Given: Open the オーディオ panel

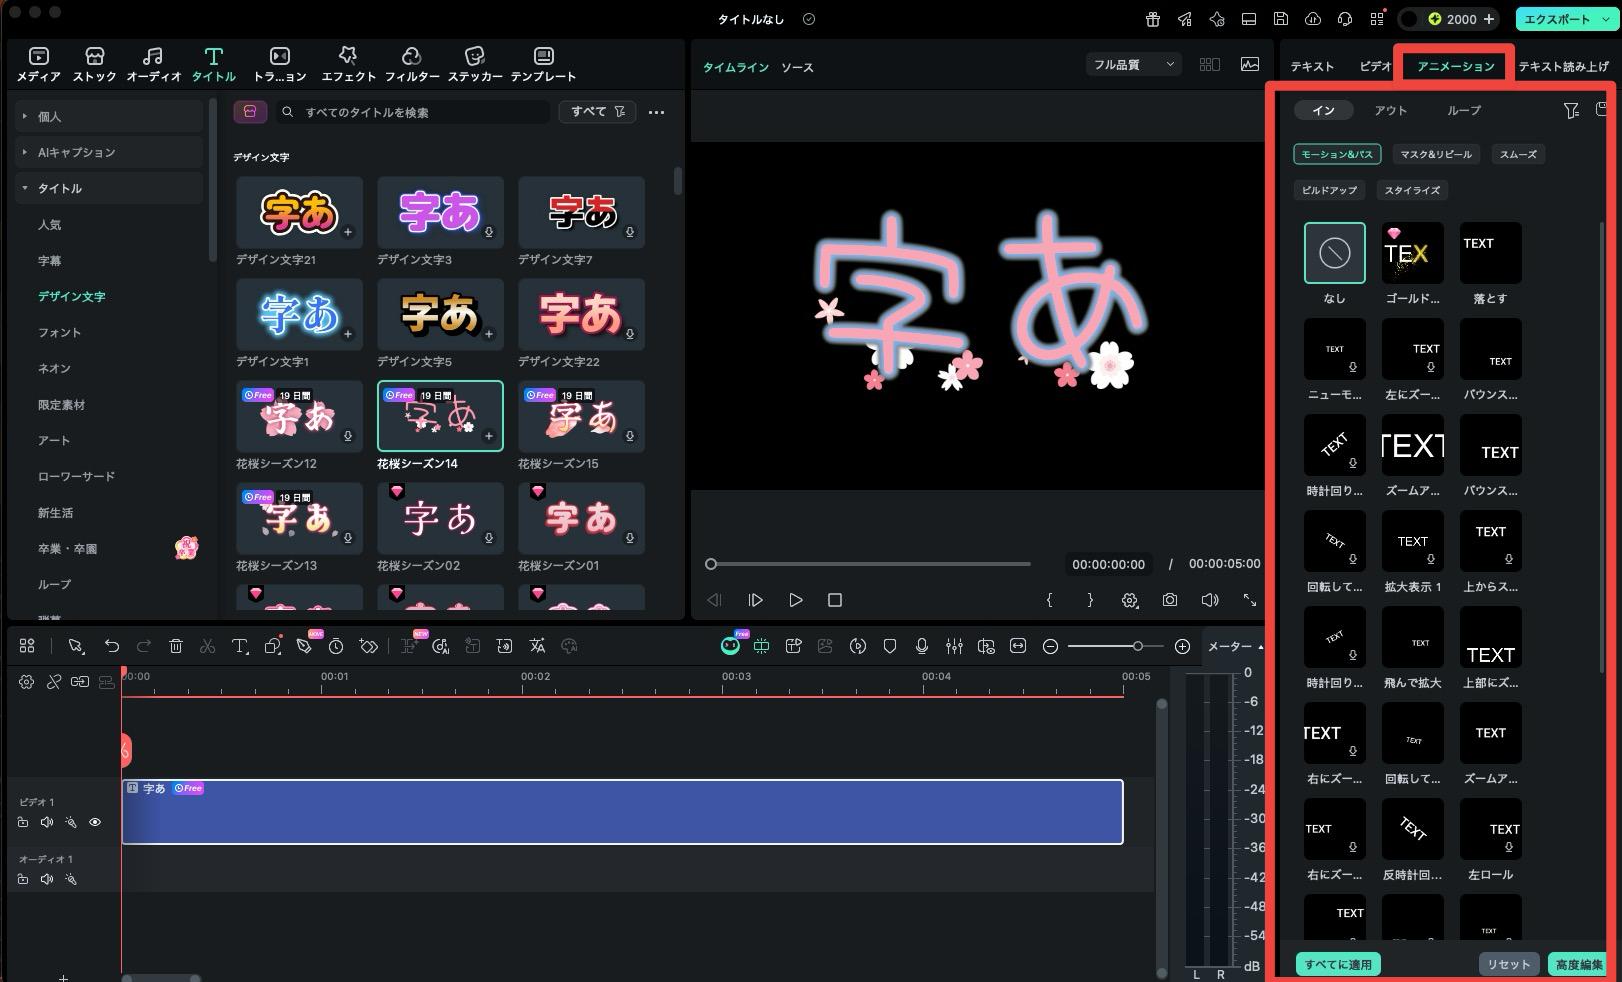Looking at the screenshot, I should pos(153,63).
